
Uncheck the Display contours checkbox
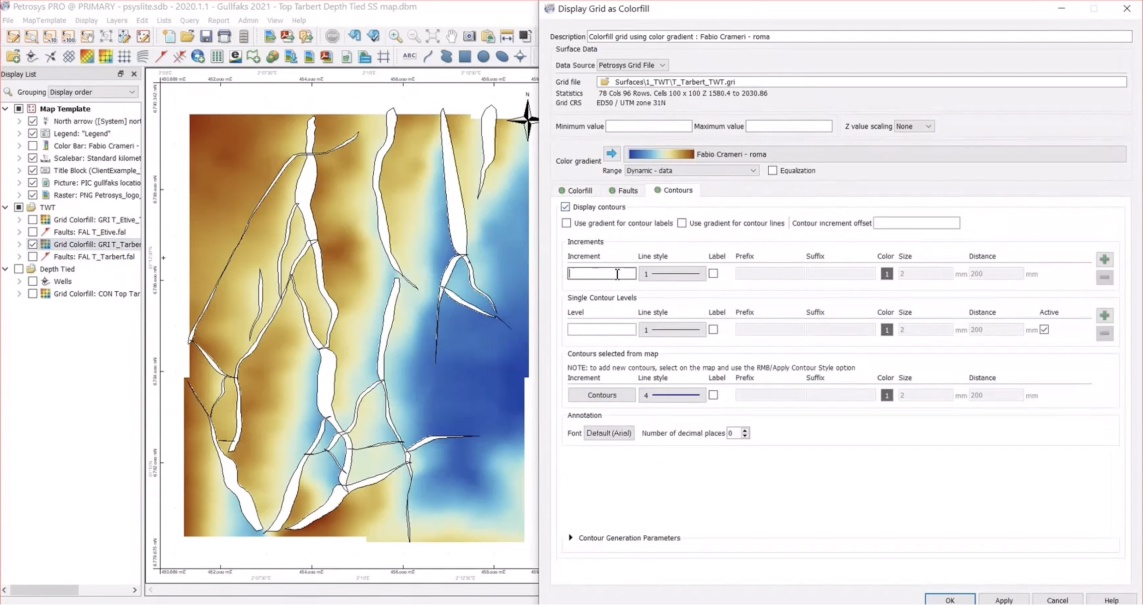coord(566,207)
